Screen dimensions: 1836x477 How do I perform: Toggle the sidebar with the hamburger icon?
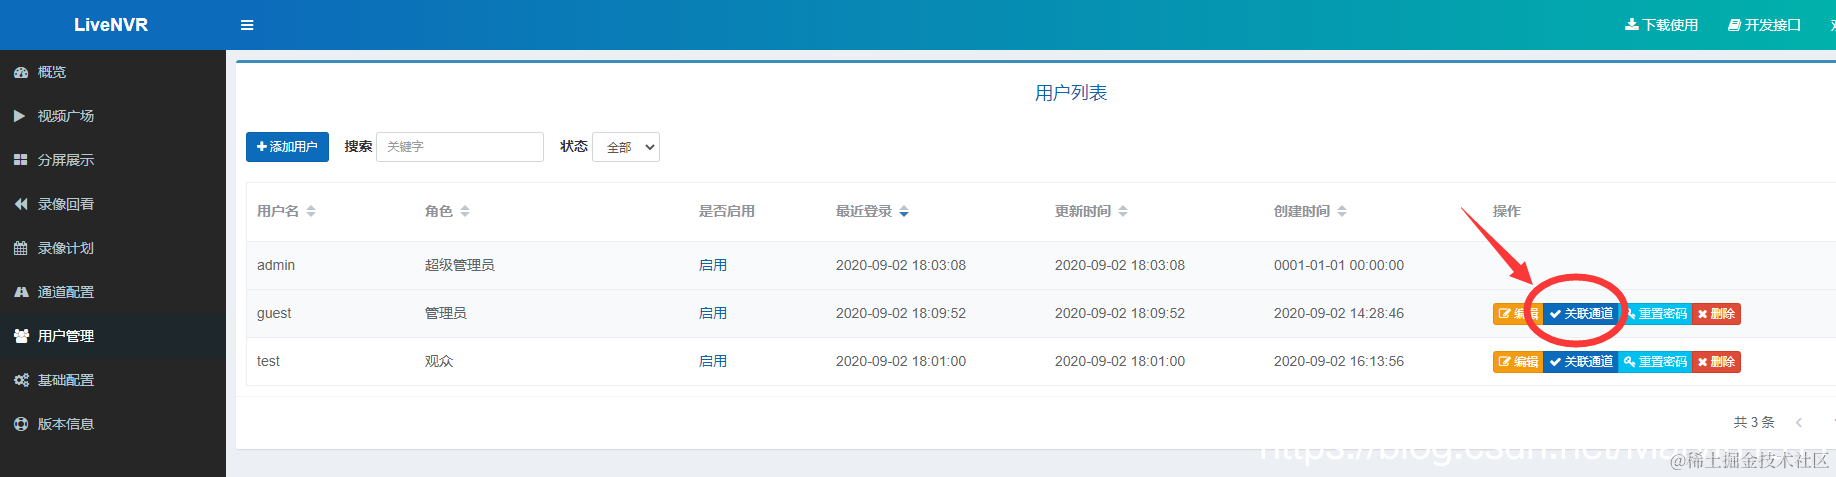pyautogui.click(x=247, y=25)
